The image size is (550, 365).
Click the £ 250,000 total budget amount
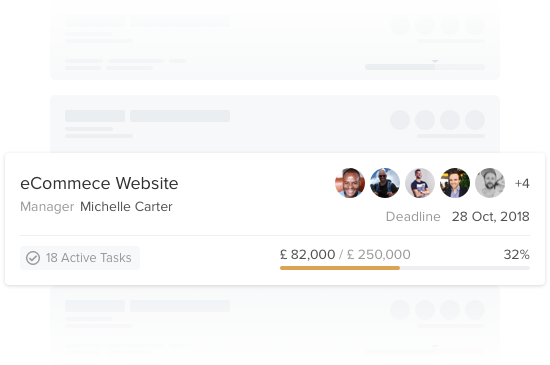[x=378, y=255]
